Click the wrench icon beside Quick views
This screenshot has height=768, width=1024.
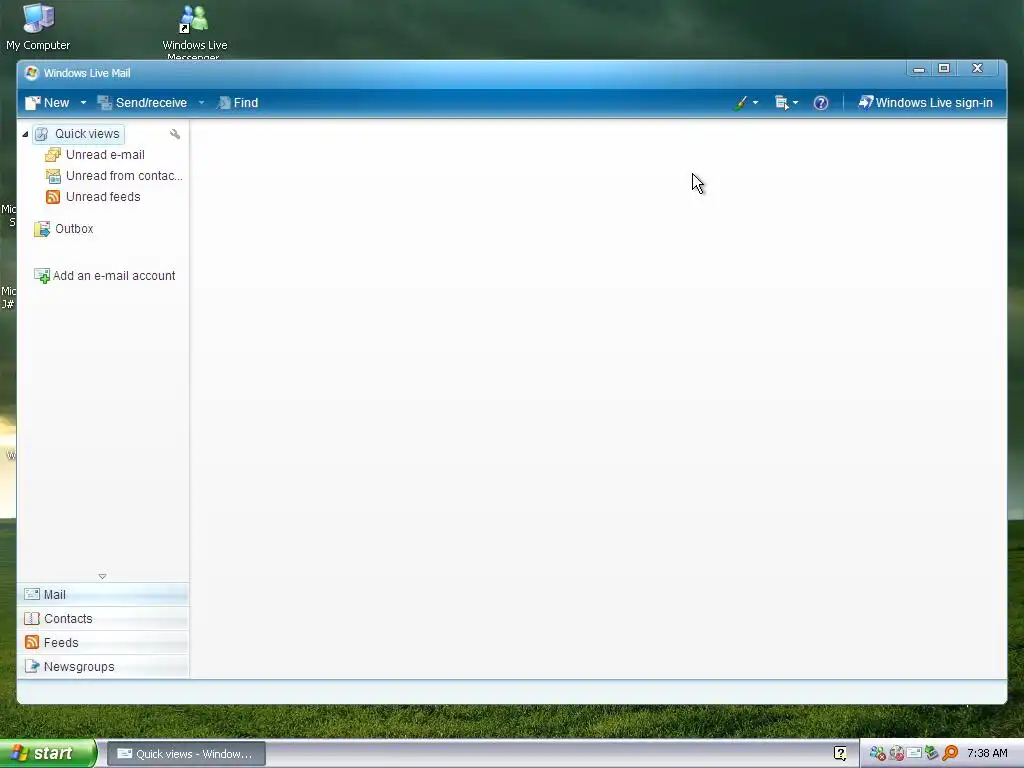click(x=174, y=134)
